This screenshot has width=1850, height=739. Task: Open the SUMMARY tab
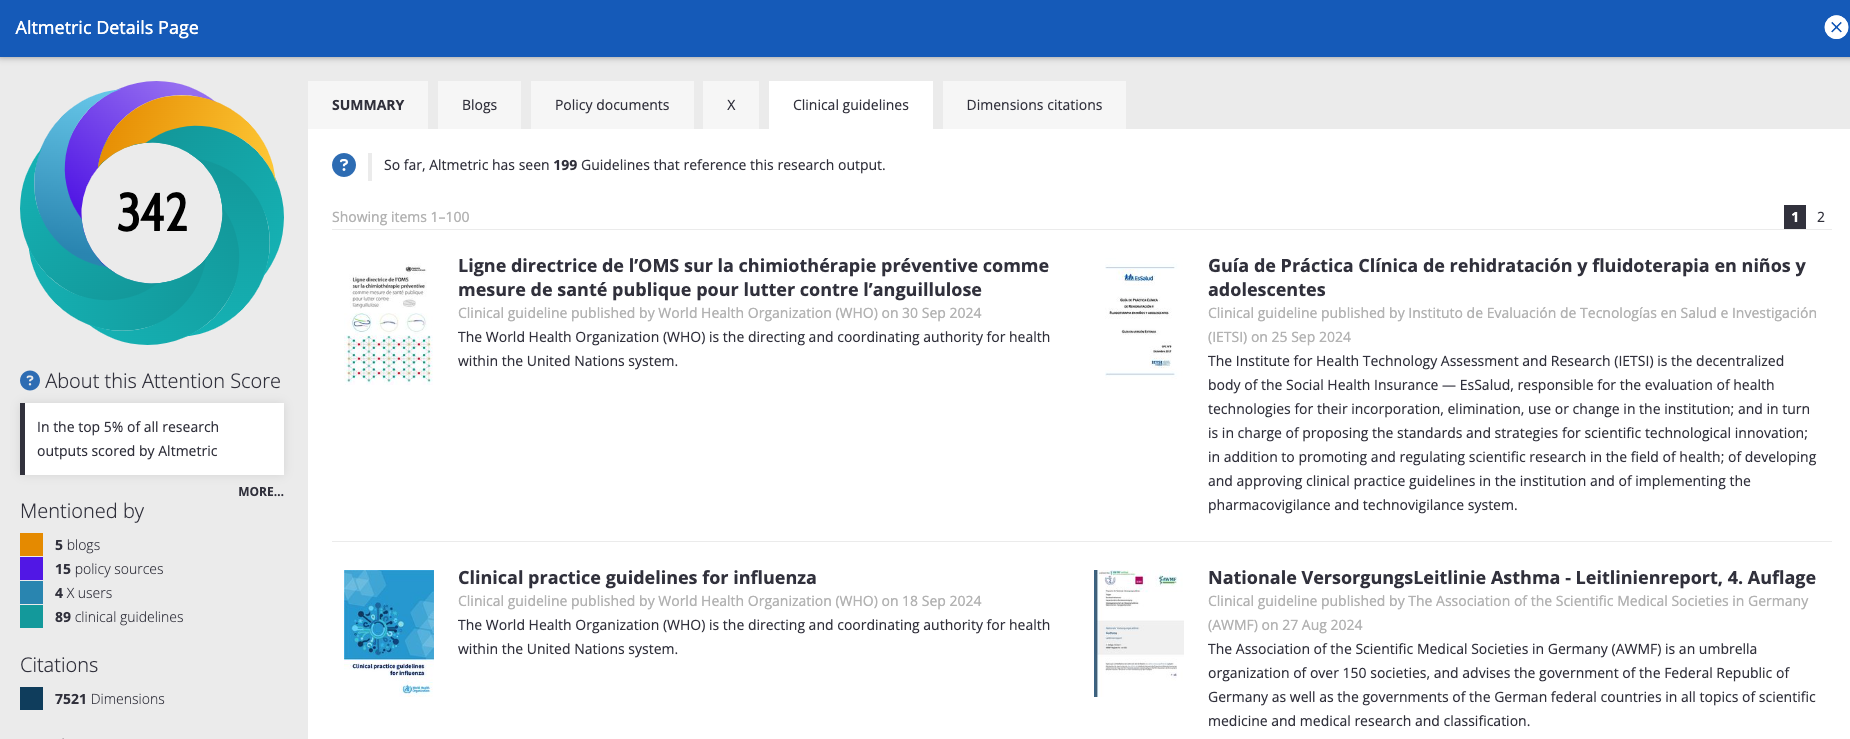(368, 105)
